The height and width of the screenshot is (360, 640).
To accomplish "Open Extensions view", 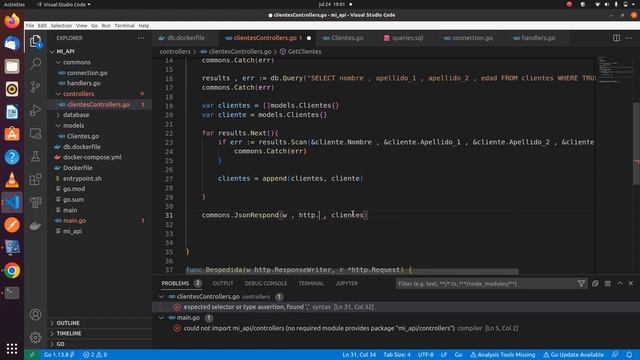I will [x=36, y=179].
